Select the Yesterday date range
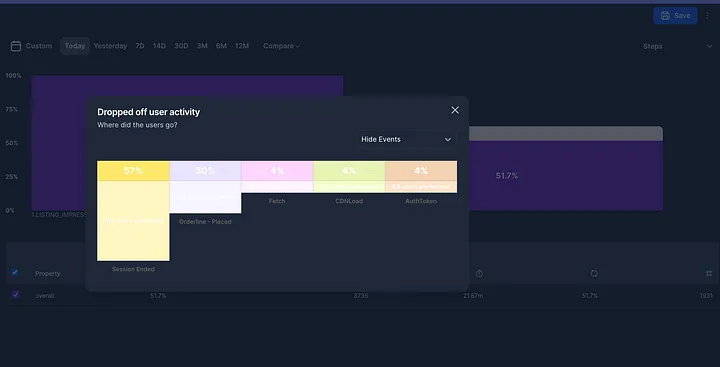 [110, 46]
